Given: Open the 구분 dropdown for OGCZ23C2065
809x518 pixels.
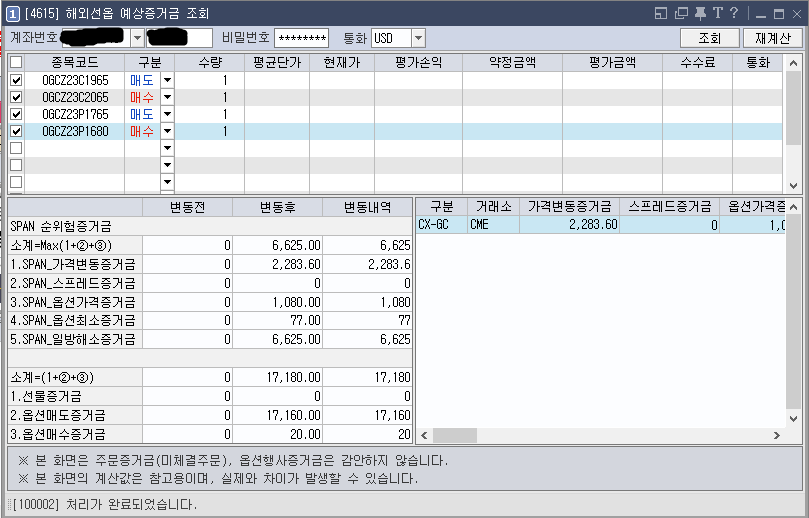Looking at the screenshot, I should point(167,97).
